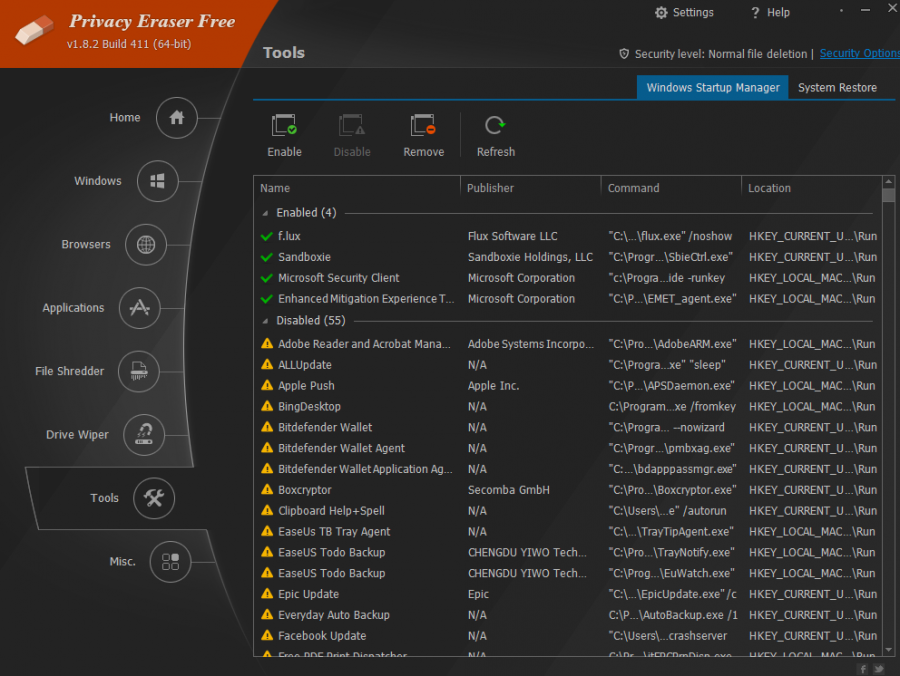Image resolution: width=900 pixels, height=676 pixels.
Task: Select the f.lux startup entry
Action: coord(290,236)
